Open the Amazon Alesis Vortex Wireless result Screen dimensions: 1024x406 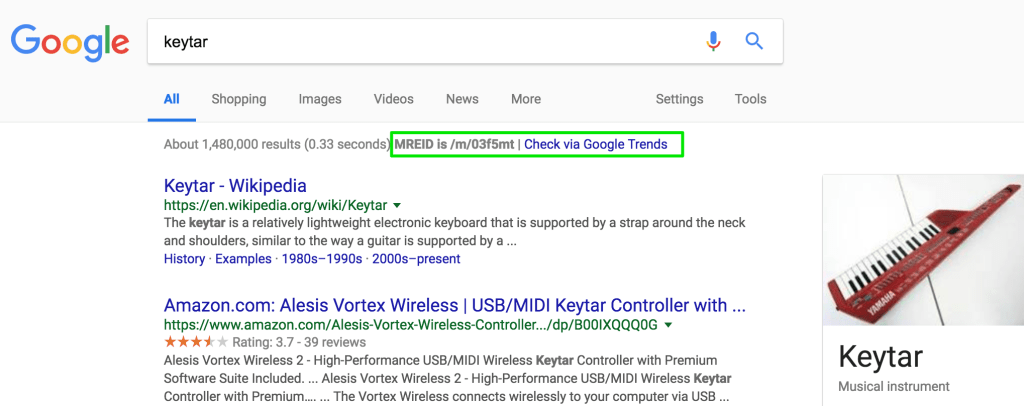(454, 305)
